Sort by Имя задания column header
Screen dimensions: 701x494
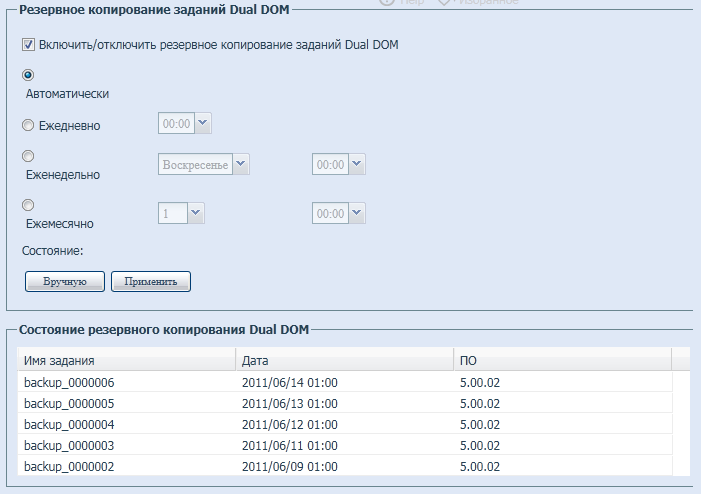point(127,360)
